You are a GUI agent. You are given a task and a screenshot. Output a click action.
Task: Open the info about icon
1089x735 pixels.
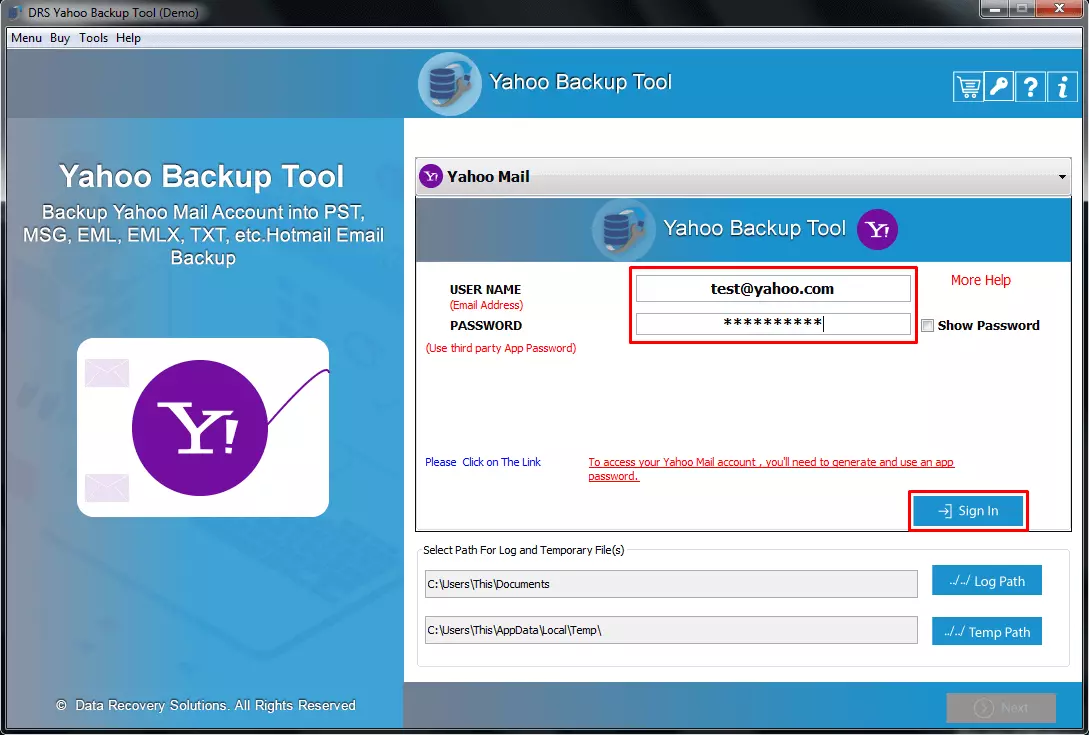click(1062, 88)
